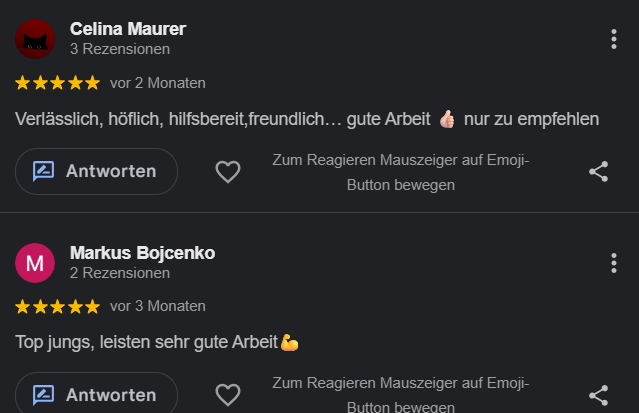Click five-star rating on Markus's review
639x413 pixels.
click(58, 306)
